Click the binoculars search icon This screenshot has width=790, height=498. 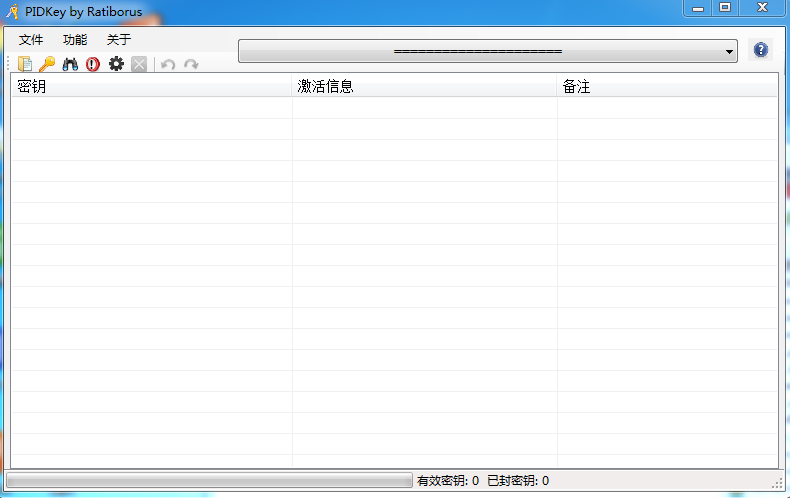pos(70,64)
